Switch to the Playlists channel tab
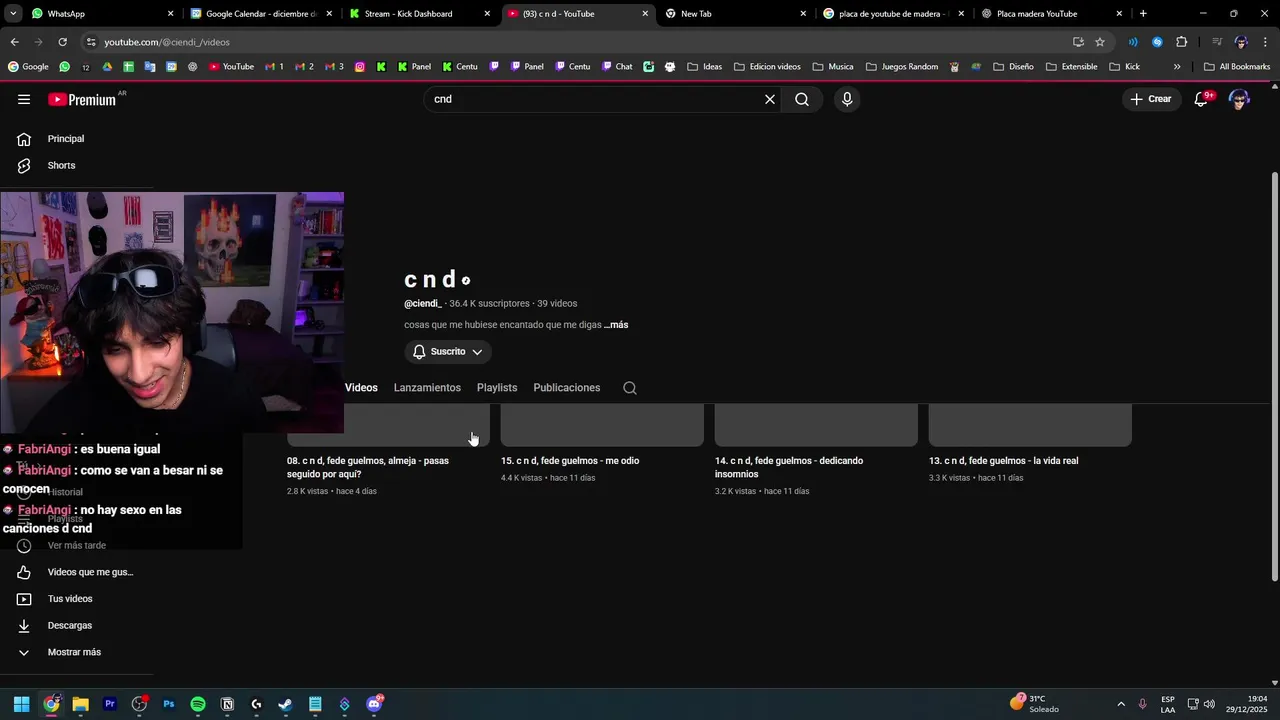 point(497,388)
